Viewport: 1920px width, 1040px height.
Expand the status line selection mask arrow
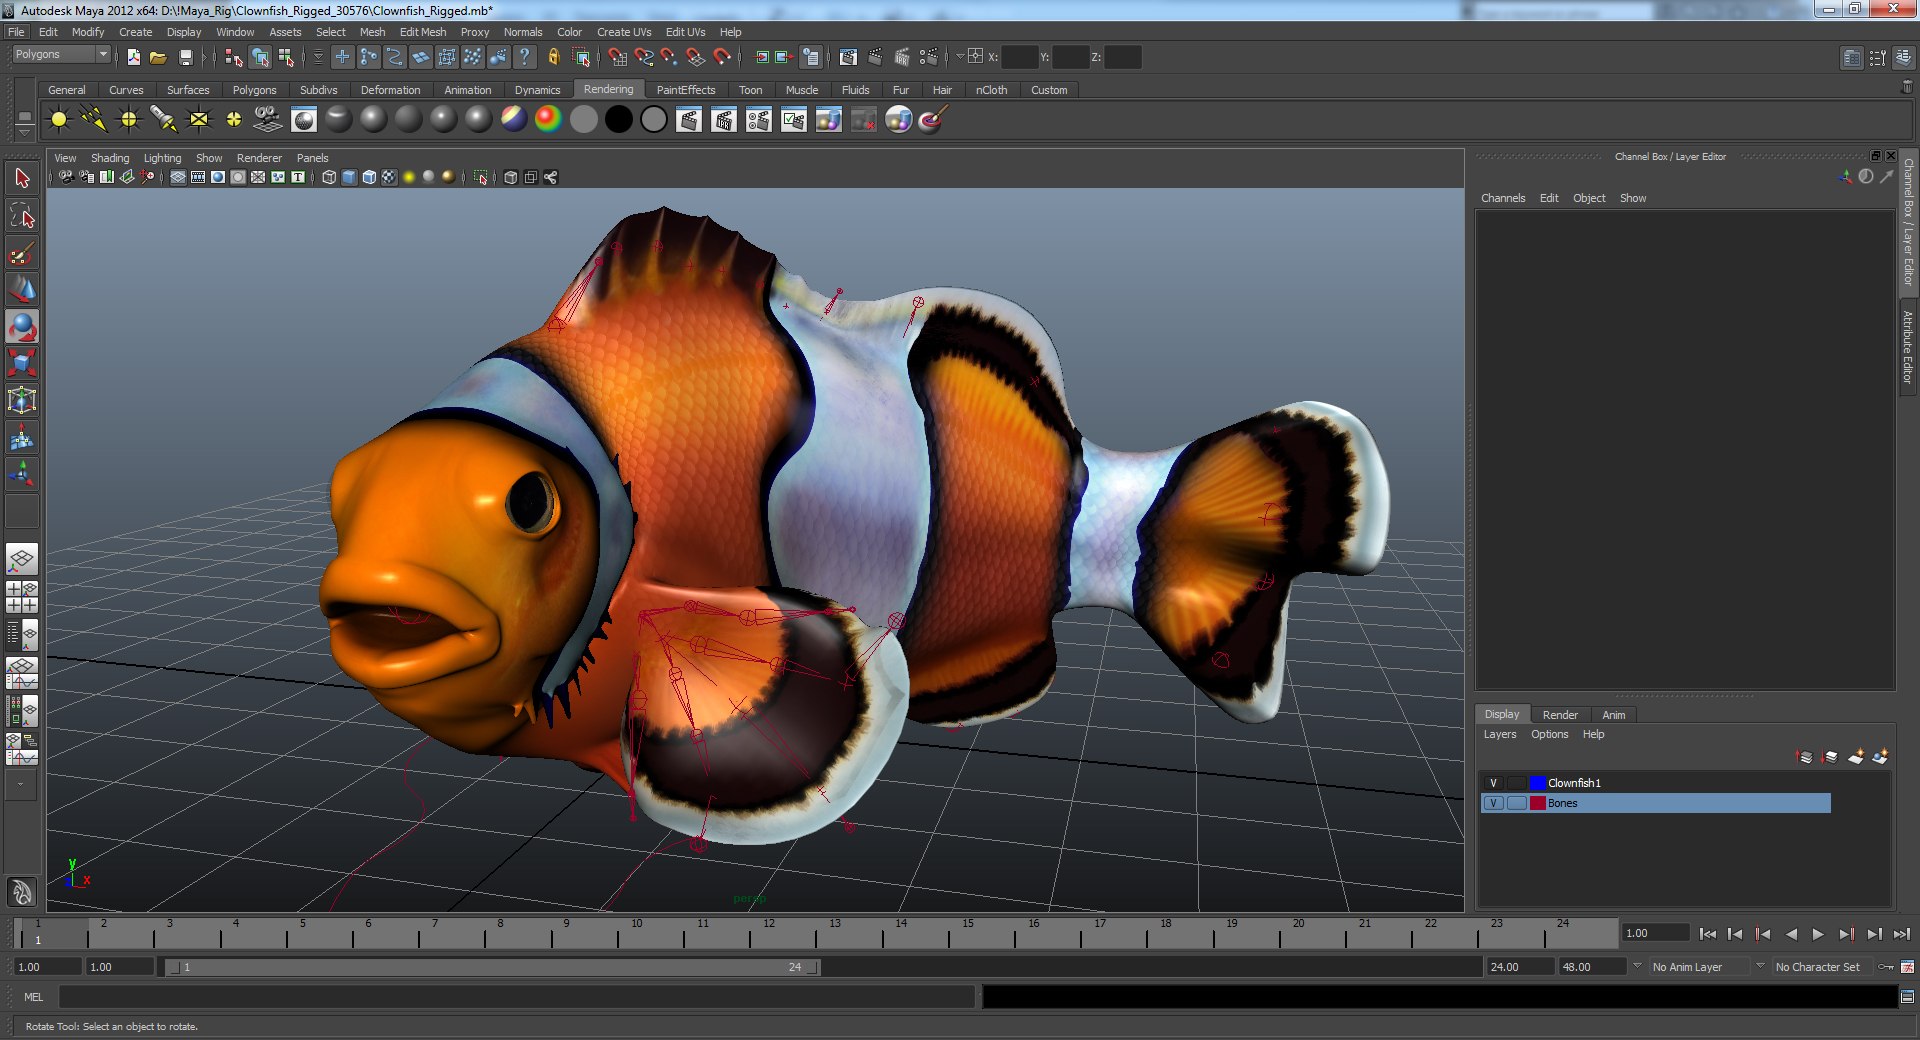(x=318, y=57)
